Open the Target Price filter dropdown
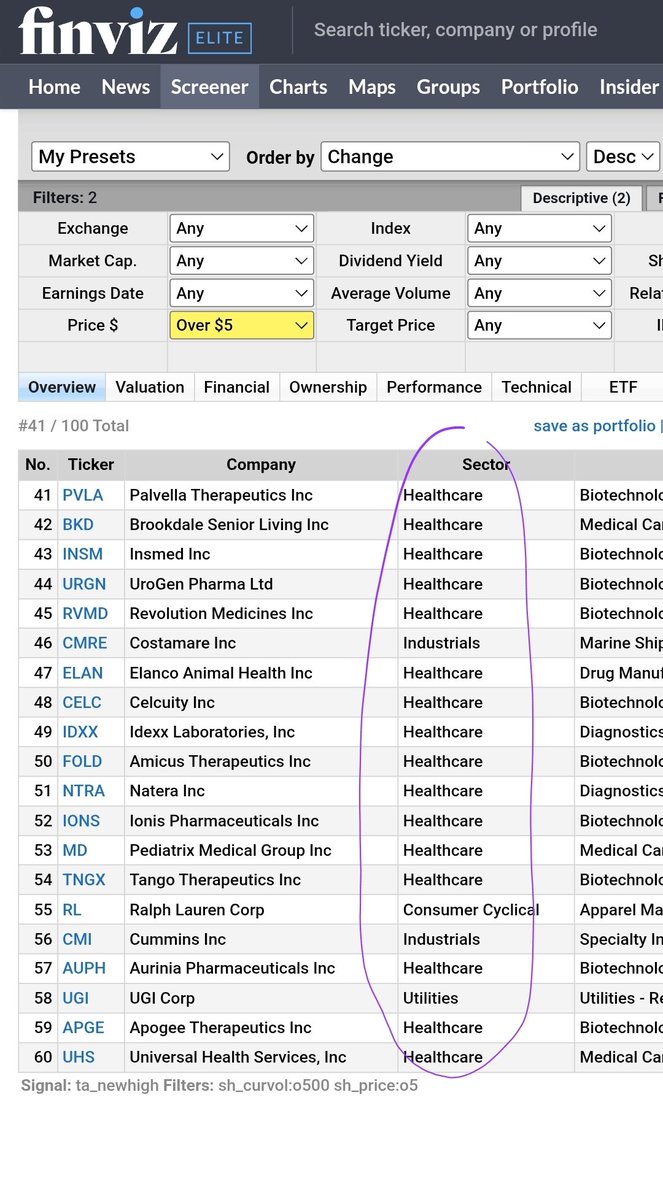Image resolution: width=663 pixels, height=1200 pixels. [x=539, y=325]
